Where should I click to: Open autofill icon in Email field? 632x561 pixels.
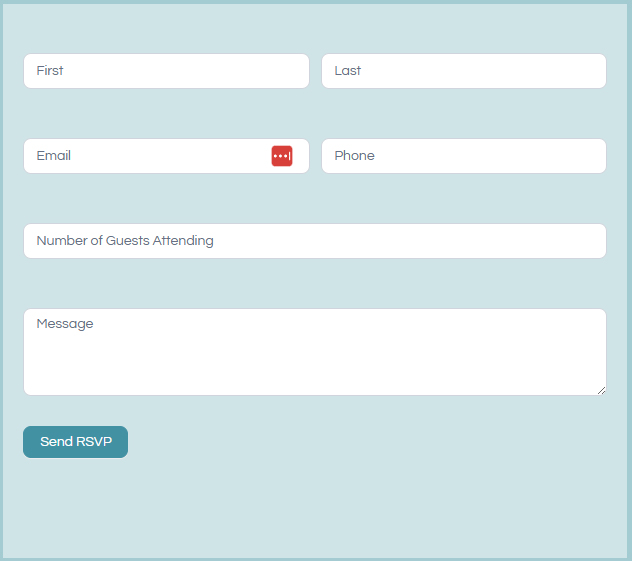point(281,156)
